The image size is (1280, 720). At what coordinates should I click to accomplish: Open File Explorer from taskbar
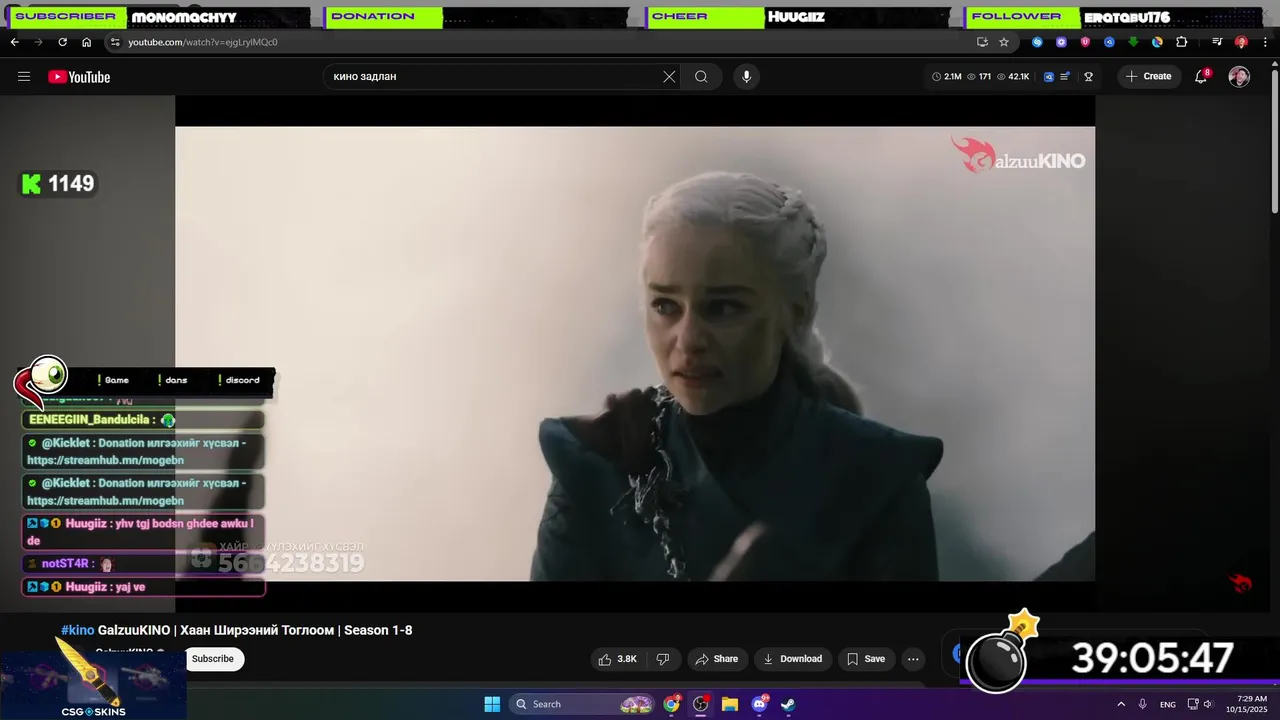730,704
